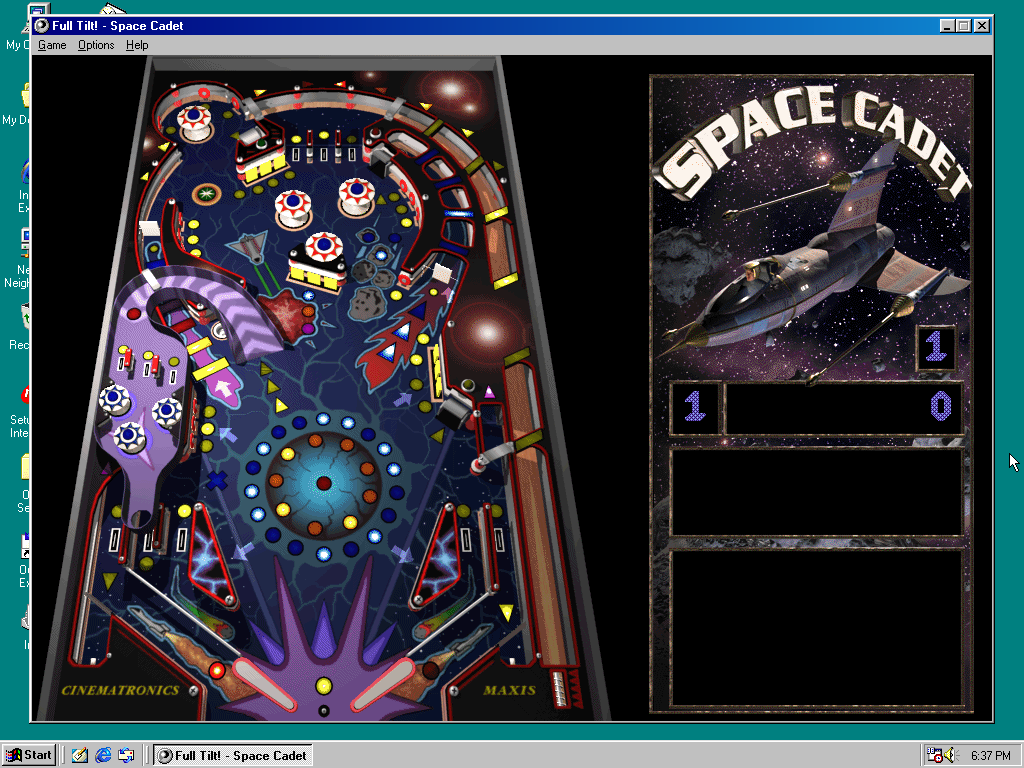Click the volume speaker tray icon
The height and width of the screenshot is (768, 1024).
[x=949, y=755]
